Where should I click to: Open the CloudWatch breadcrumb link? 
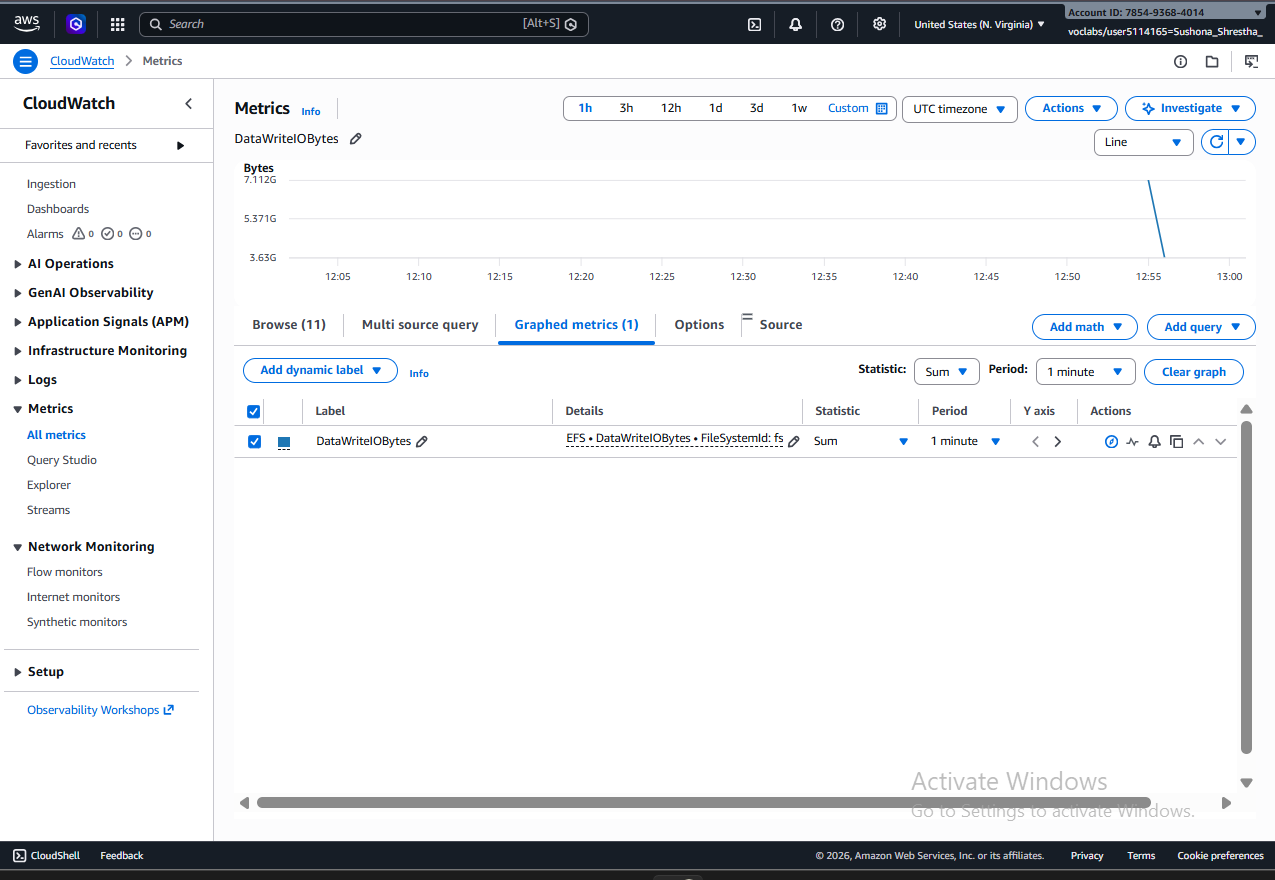(82, 61)
